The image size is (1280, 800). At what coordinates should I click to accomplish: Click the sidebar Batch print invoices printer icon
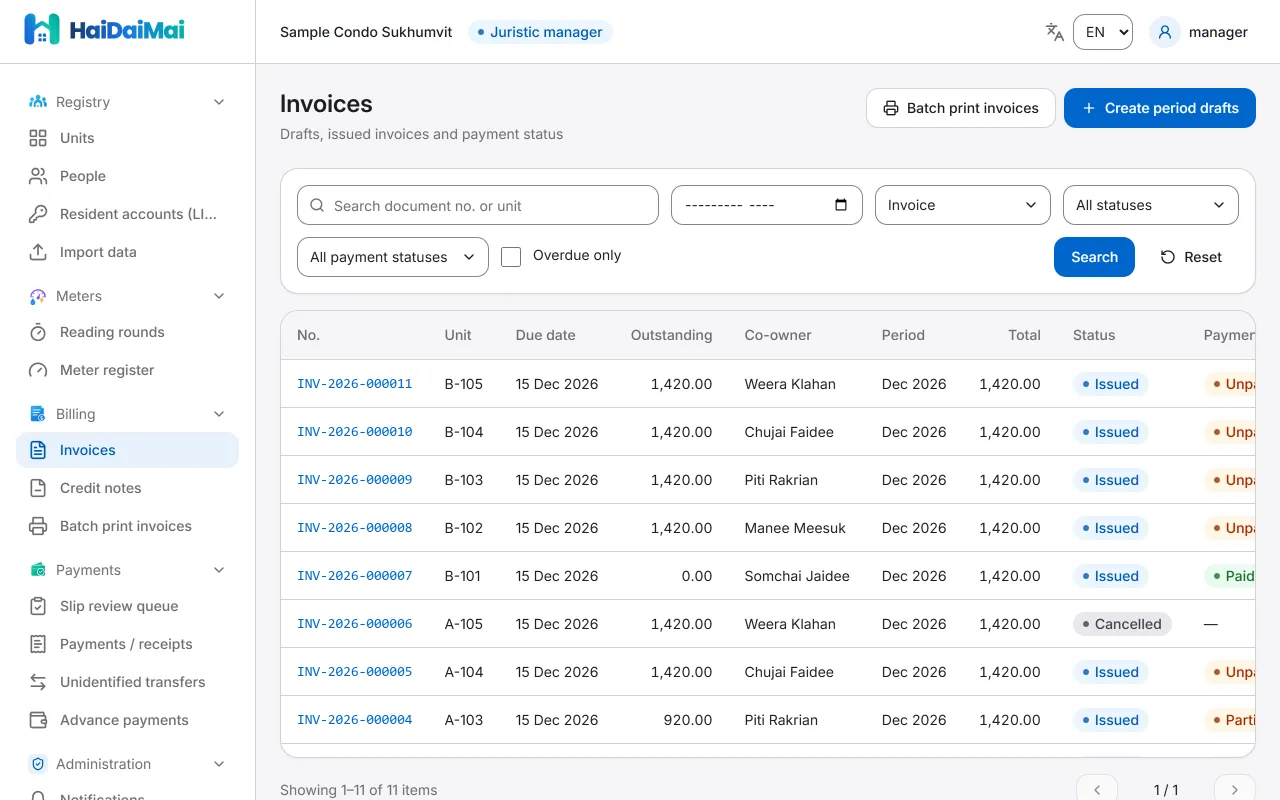pyautogui.click(x=38, y=526)
